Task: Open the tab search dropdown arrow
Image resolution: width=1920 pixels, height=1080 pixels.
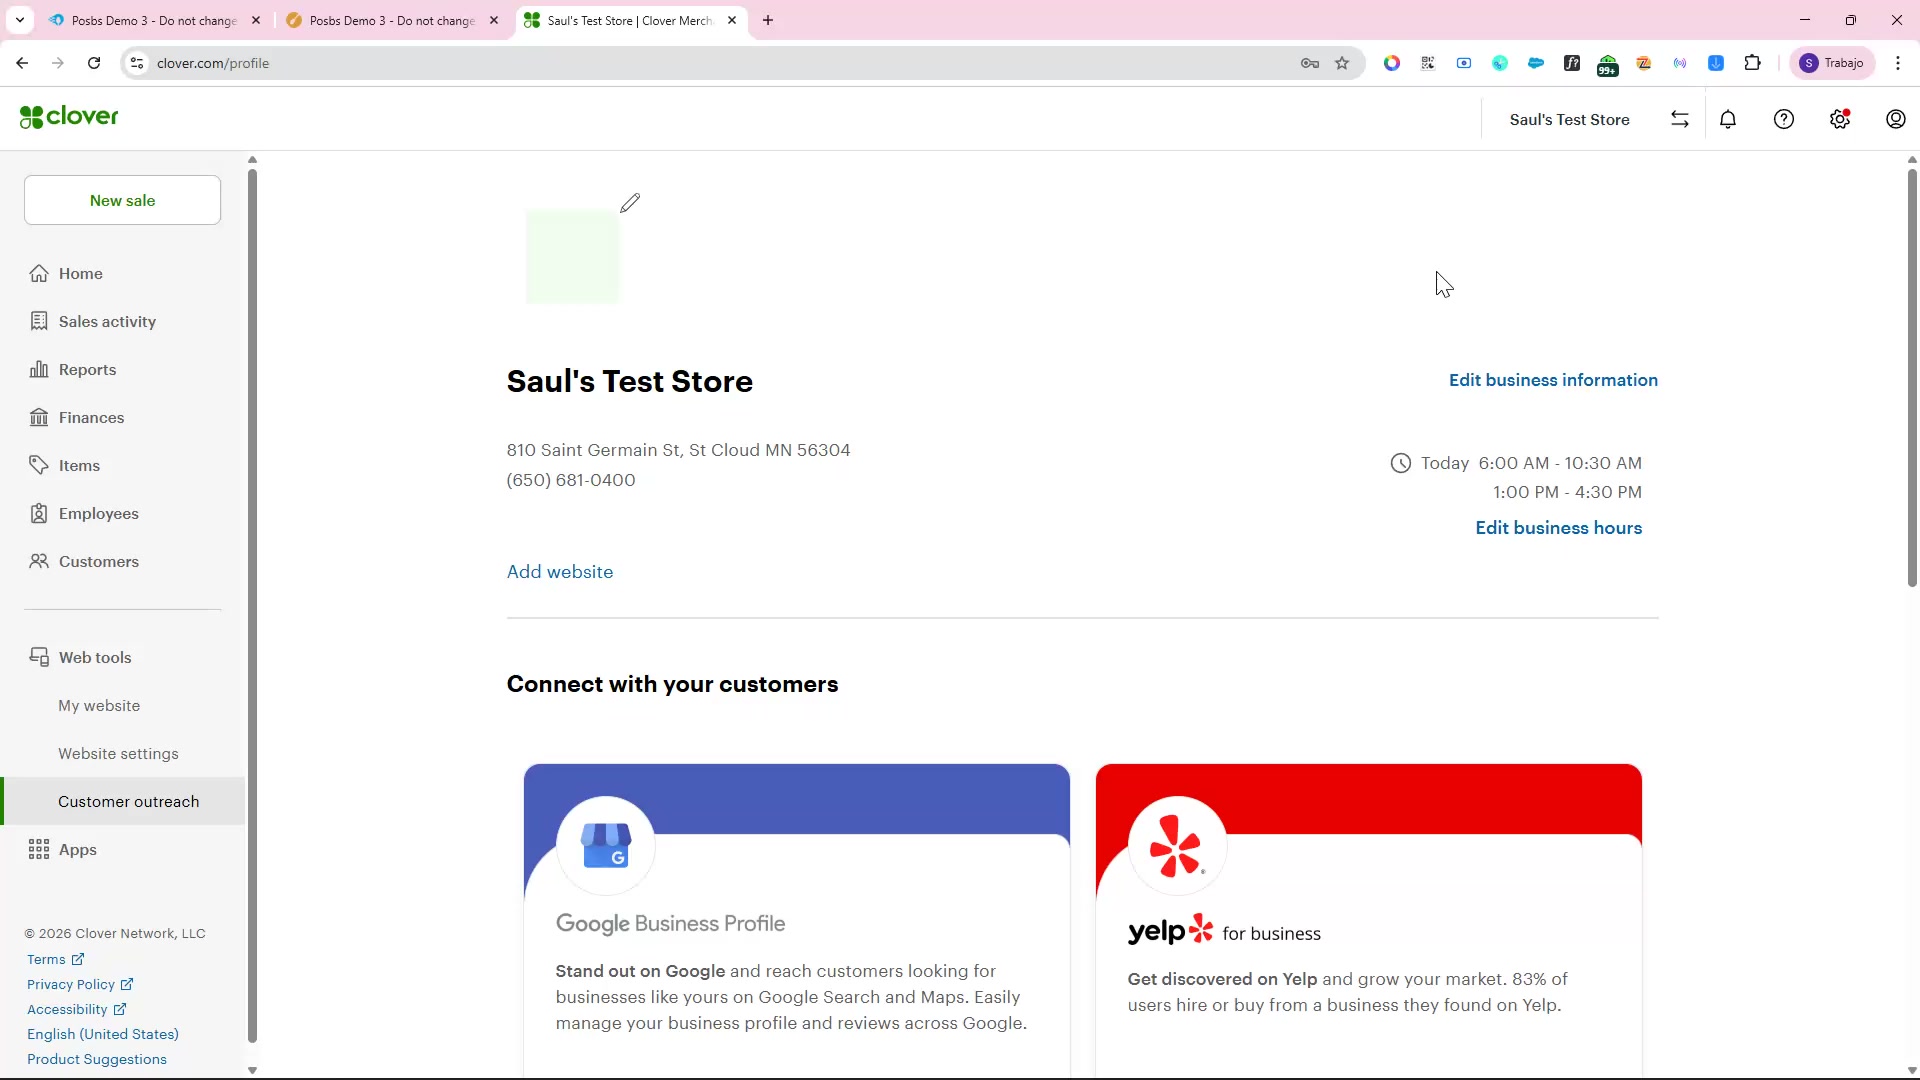Action: pyautogui.click(x=20, y=20)
